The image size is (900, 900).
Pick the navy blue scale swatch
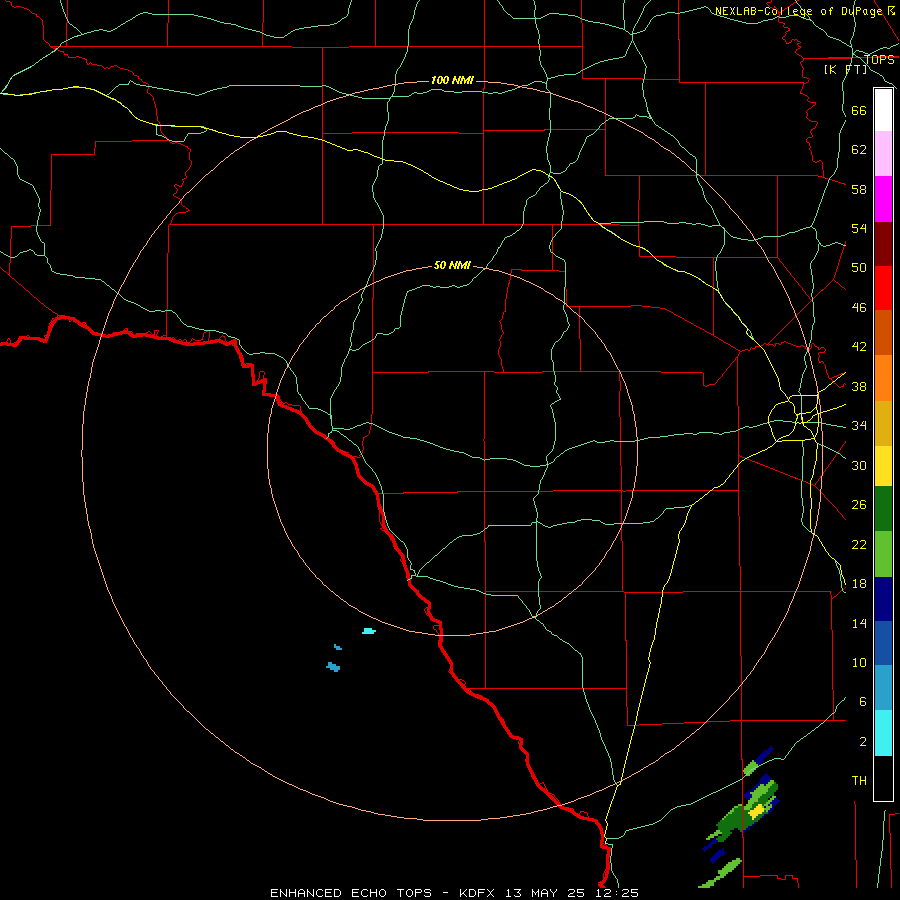tap(883, 599)
